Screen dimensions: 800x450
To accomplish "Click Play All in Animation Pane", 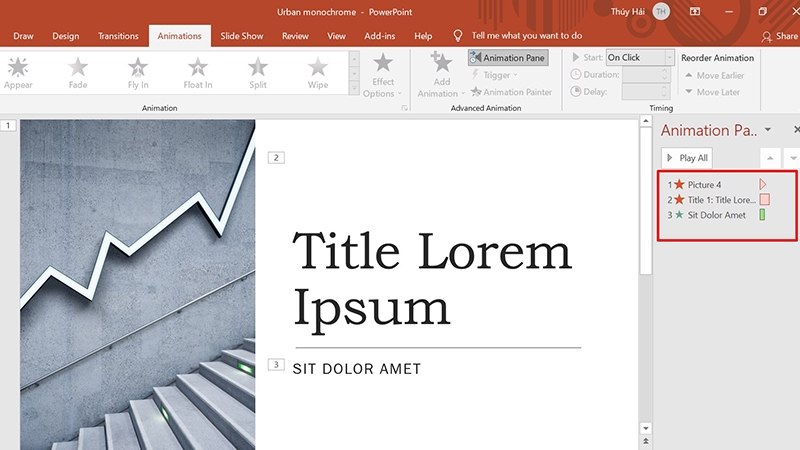I will point(687,158).
